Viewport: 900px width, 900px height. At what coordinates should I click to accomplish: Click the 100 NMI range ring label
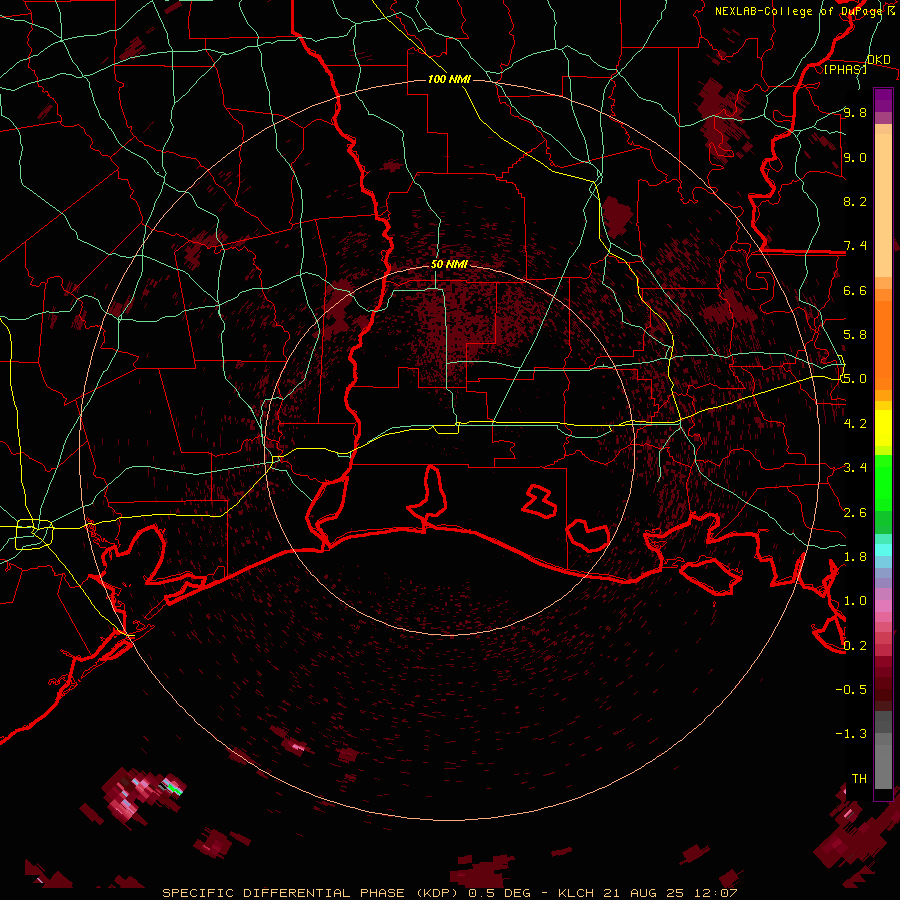[449, 79]
